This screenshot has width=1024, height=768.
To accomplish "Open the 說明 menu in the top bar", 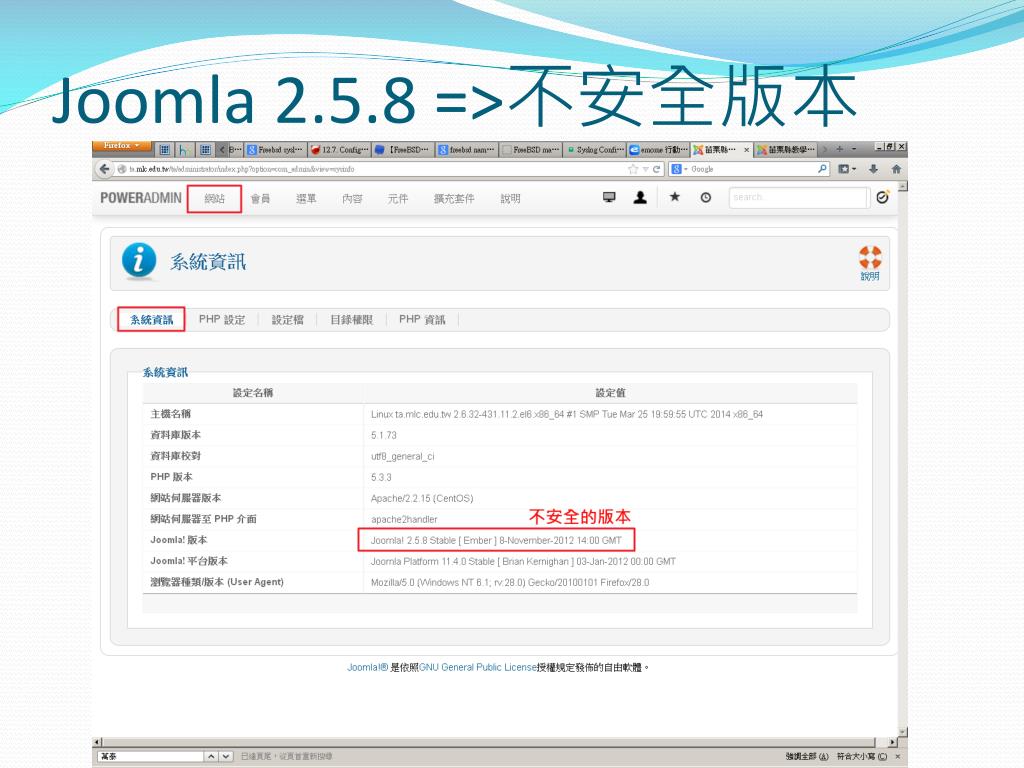I will tap(510, 199).
